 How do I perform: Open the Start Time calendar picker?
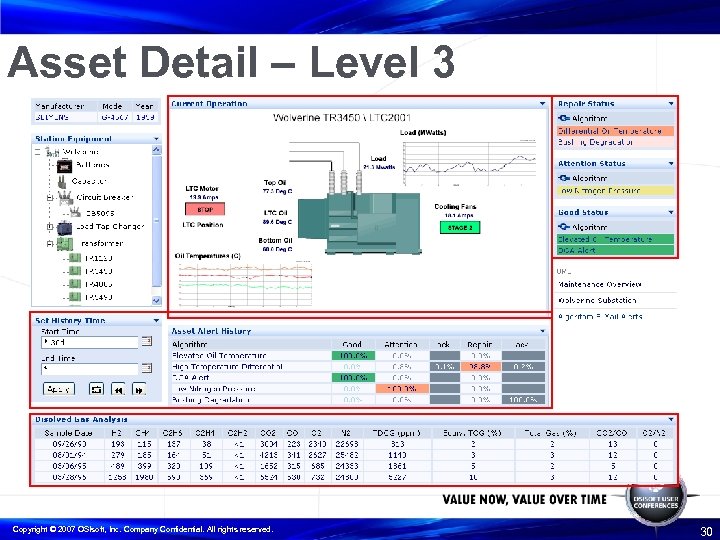click(x=146, y=341)
